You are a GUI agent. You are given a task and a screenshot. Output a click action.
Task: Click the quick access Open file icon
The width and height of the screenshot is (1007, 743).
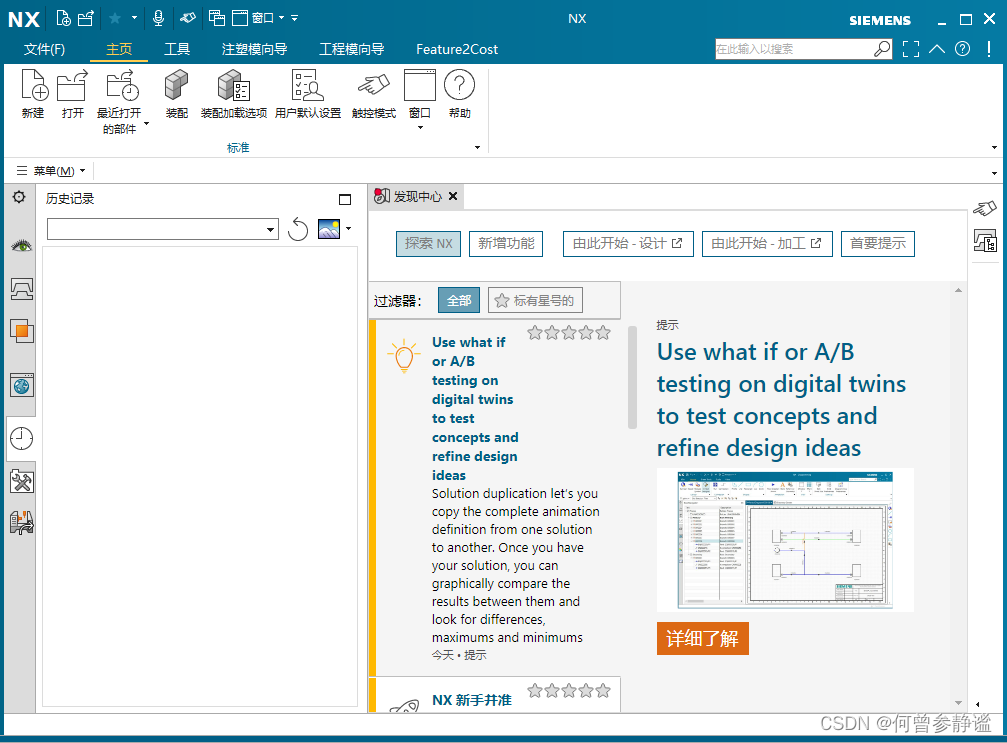tap(85, 18)
